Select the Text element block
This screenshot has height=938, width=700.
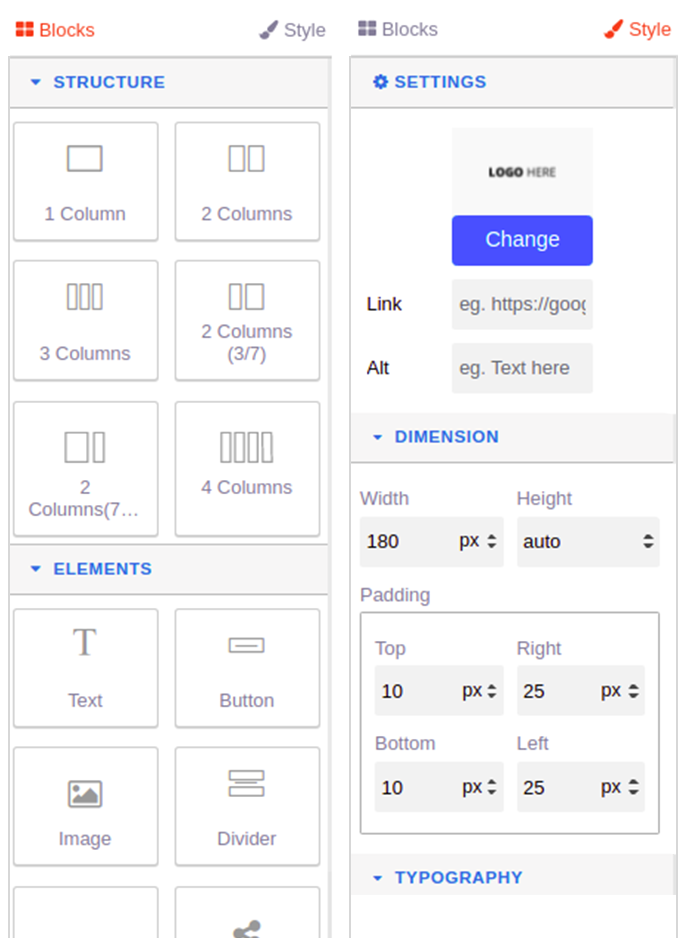click(x=85, y=667)
